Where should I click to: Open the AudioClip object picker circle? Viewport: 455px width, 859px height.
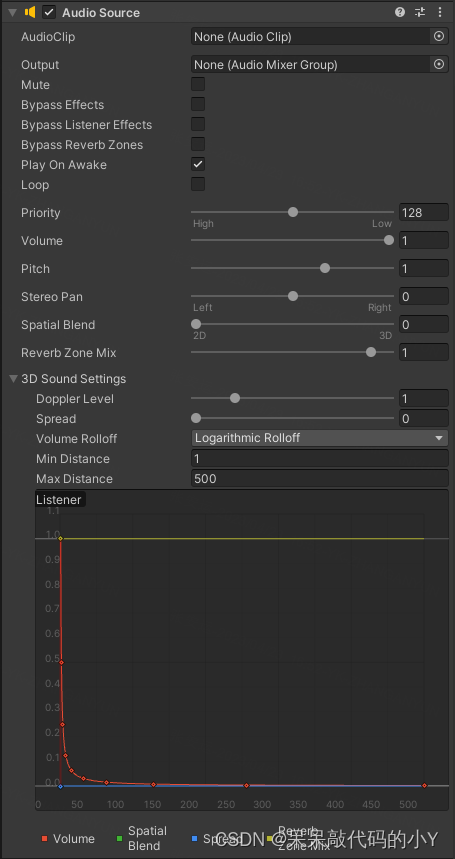(439, 36)
